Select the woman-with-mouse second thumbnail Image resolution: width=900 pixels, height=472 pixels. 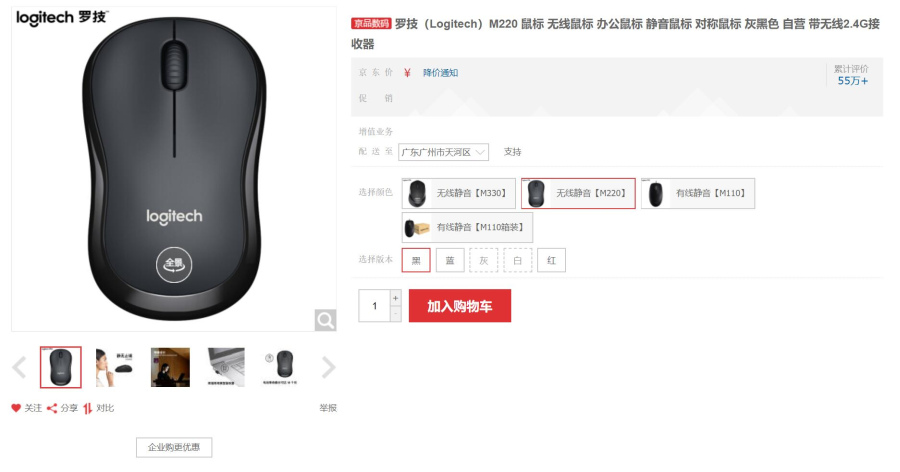click(x=115, y=367)
